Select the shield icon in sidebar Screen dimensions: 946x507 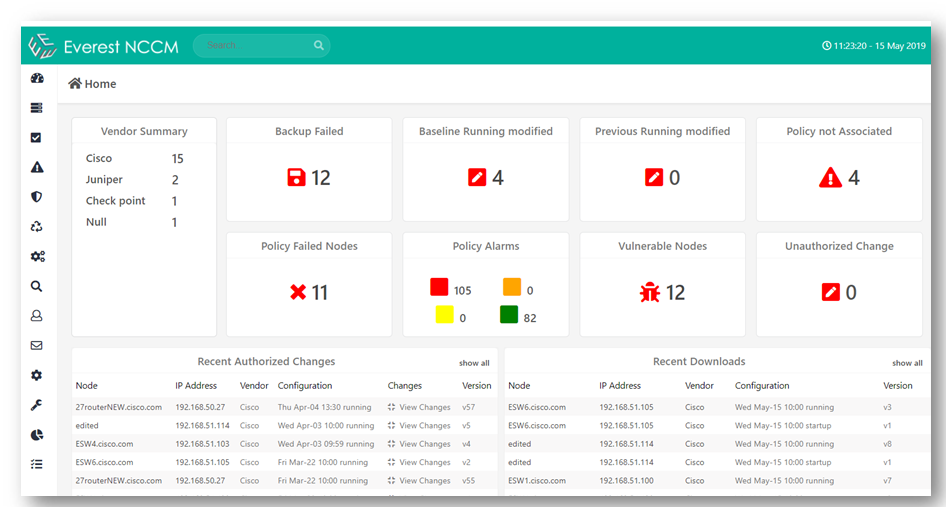(x=37, y=197)
